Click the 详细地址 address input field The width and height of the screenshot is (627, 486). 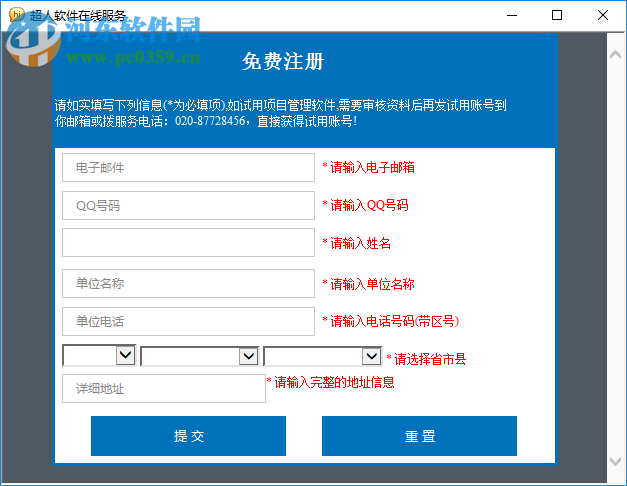164,388
